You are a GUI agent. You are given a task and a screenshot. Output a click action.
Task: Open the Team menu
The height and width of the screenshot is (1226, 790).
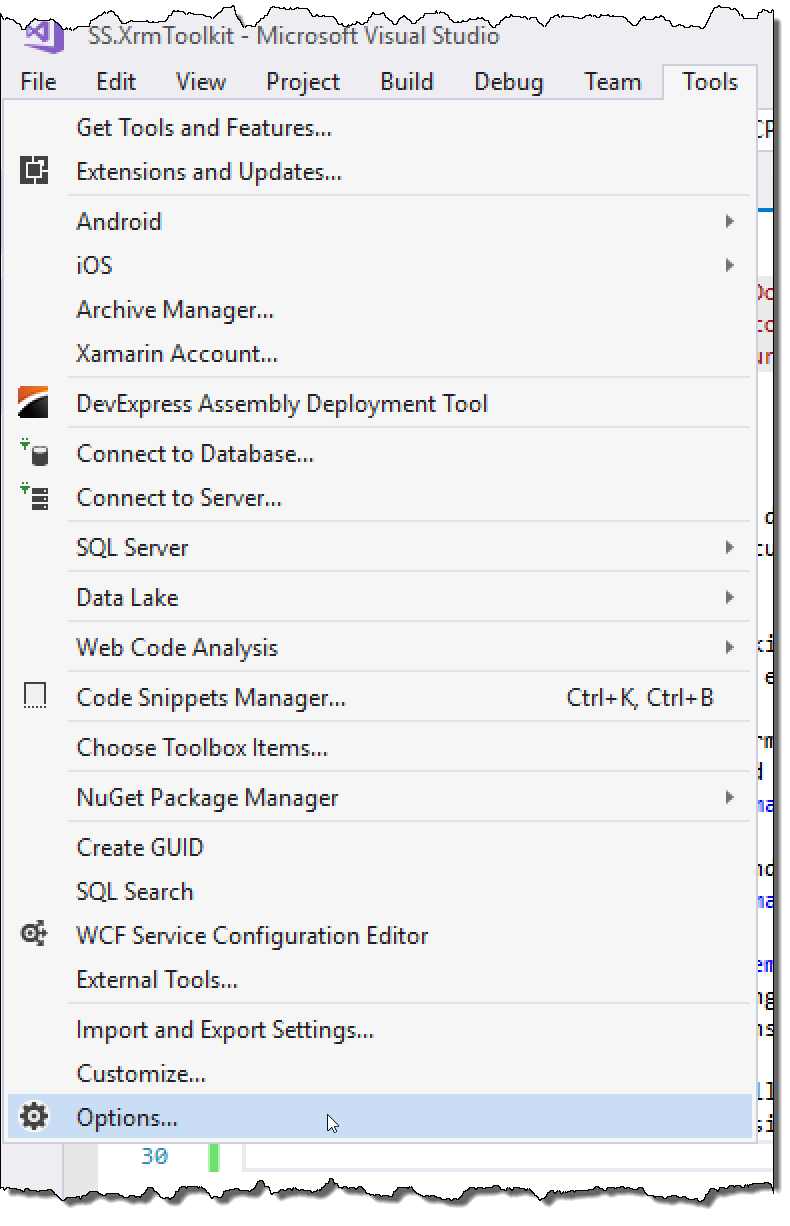613,82
